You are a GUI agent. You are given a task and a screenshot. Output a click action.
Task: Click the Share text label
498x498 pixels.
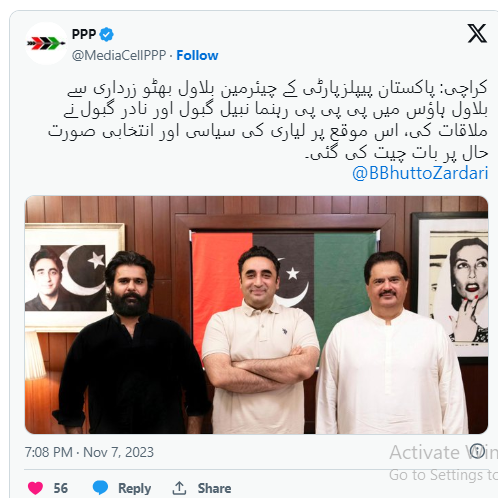[214, 488]
